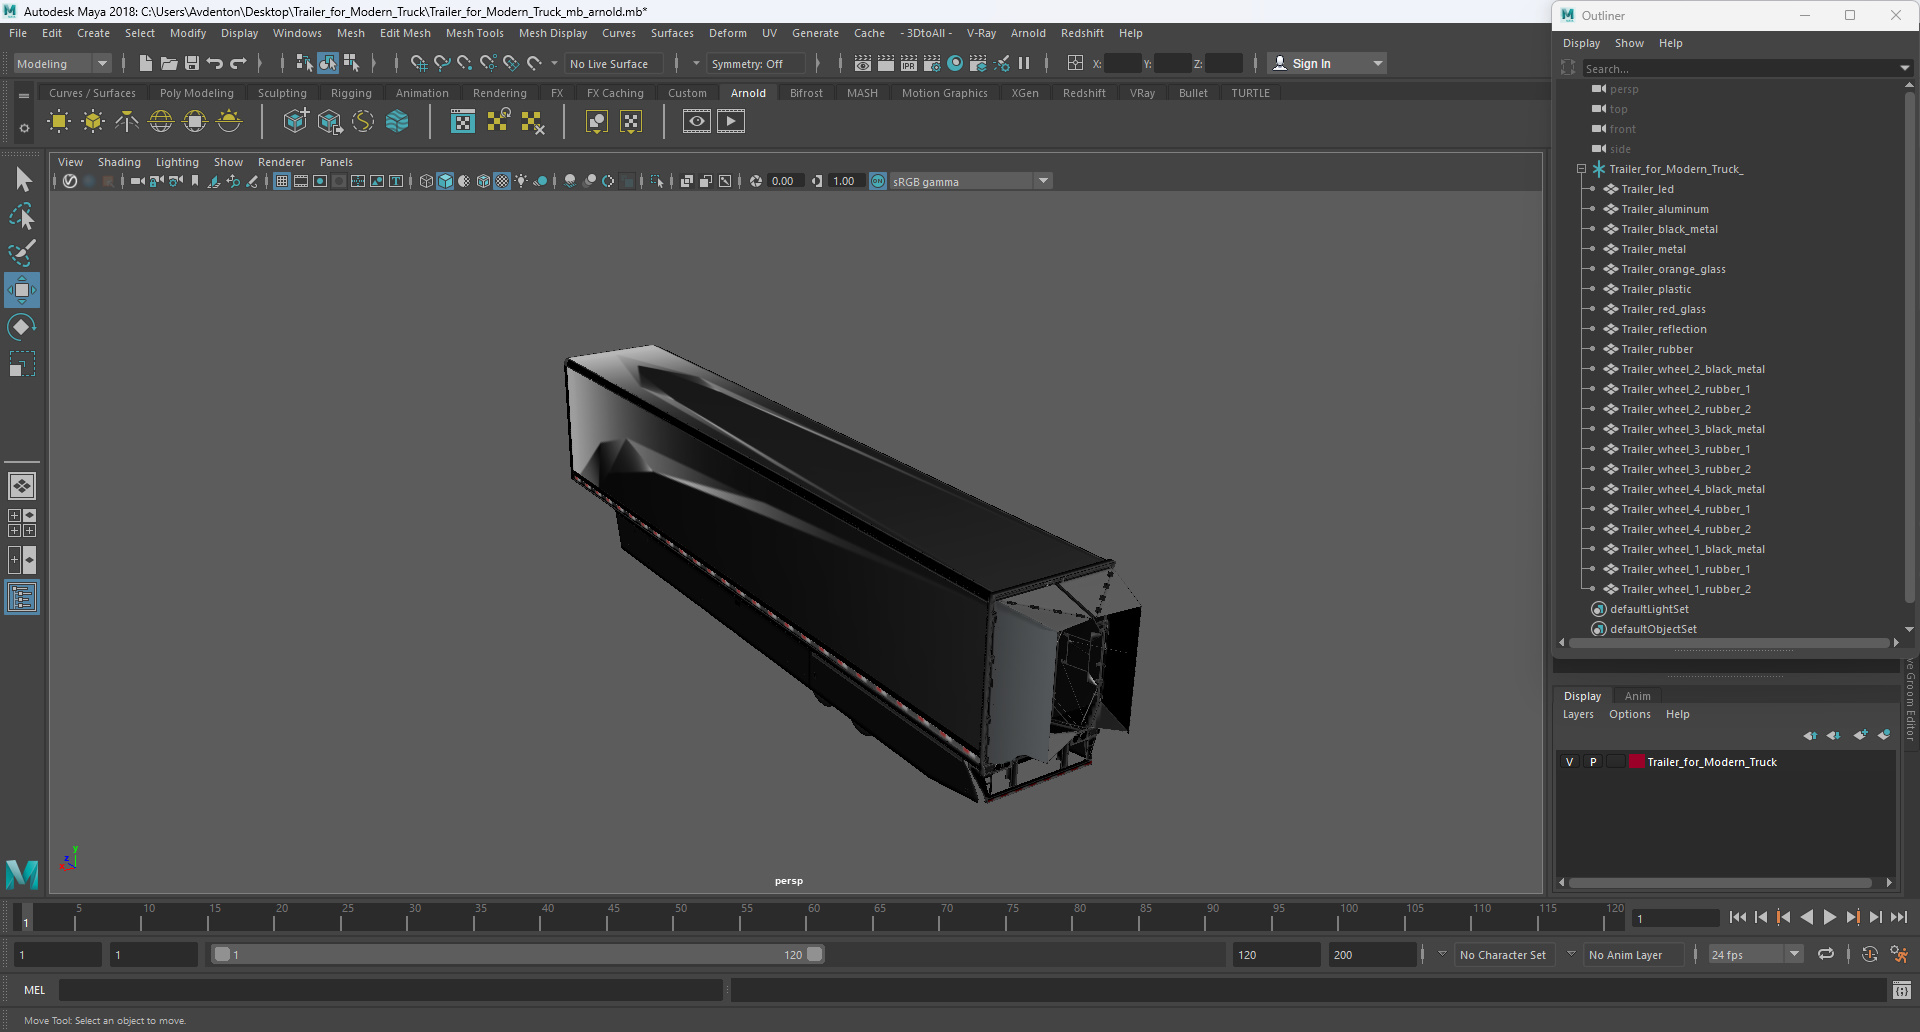Activate the Select tool arrow
The height and width of the screenshot is (1032, 1920).
pos(22,180)
